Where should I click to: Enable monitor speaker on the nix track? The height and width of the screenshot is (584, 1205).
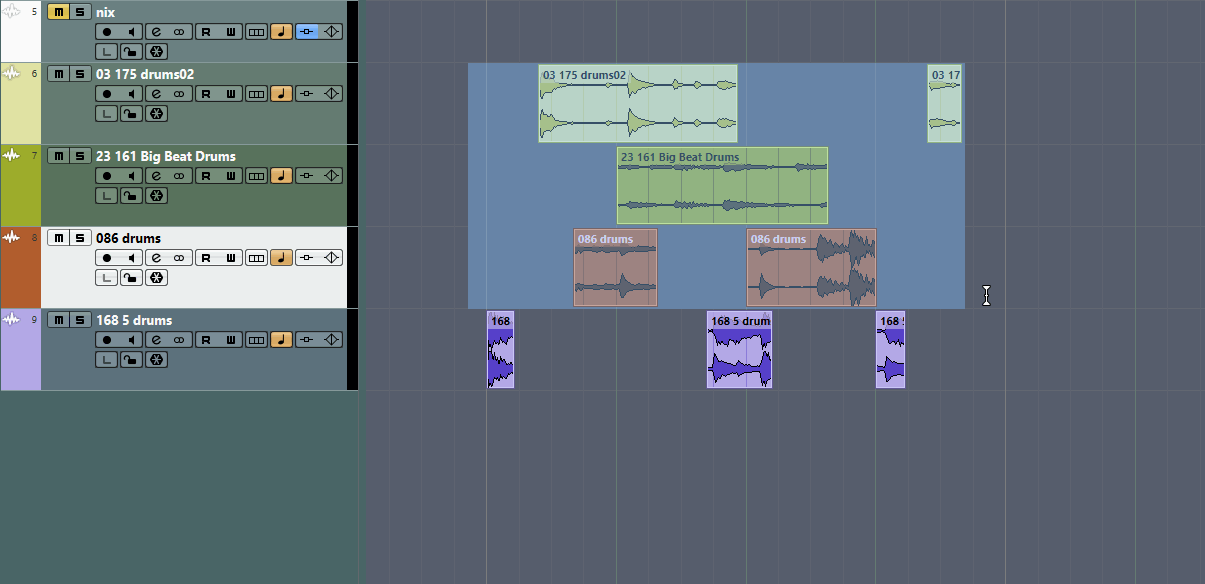(x=131, y=32)
